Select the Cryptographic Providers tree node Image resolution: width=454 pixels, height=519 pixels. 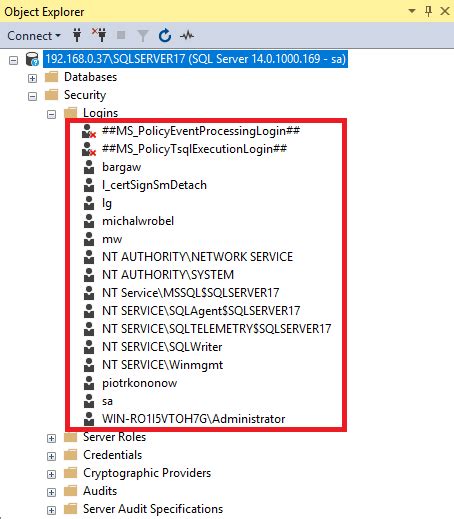coord(147,473)
